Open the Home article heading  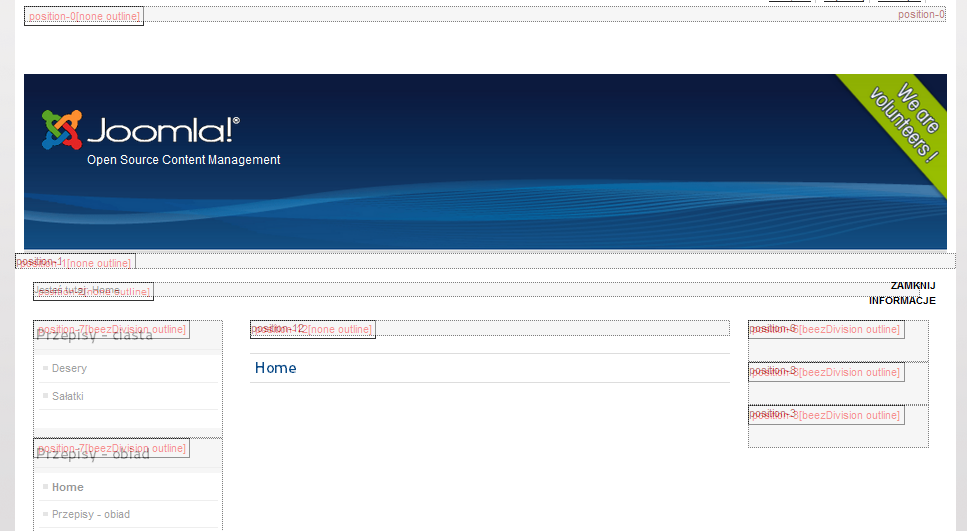[x=276, y=368]
